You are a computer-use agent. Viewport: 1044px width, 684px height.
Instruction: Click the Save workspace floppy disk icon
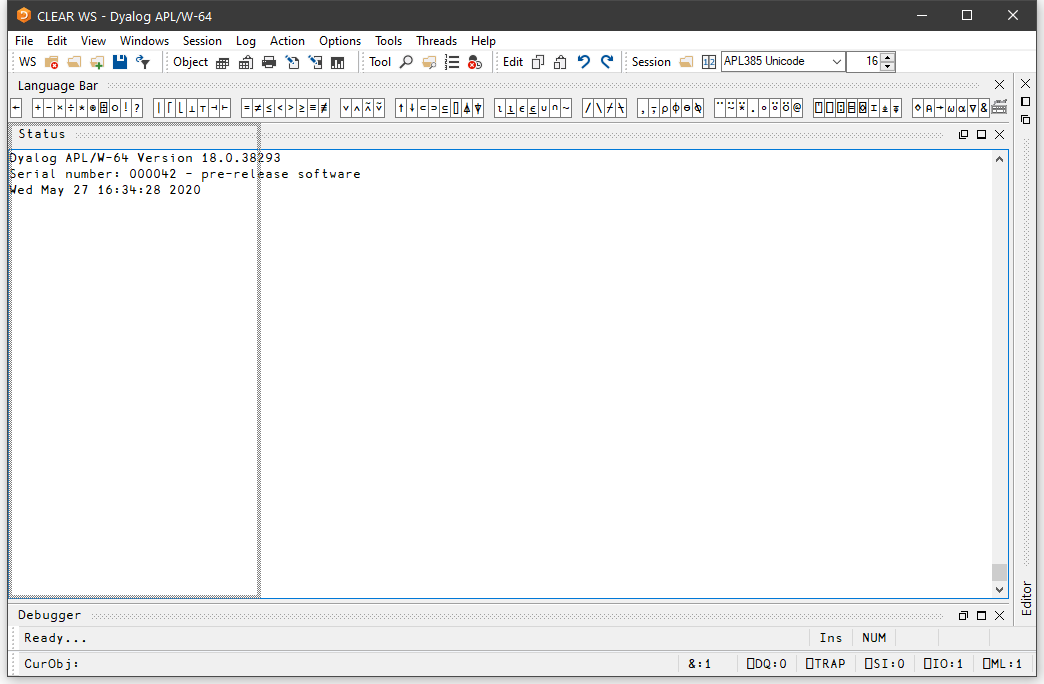point(120,62)
